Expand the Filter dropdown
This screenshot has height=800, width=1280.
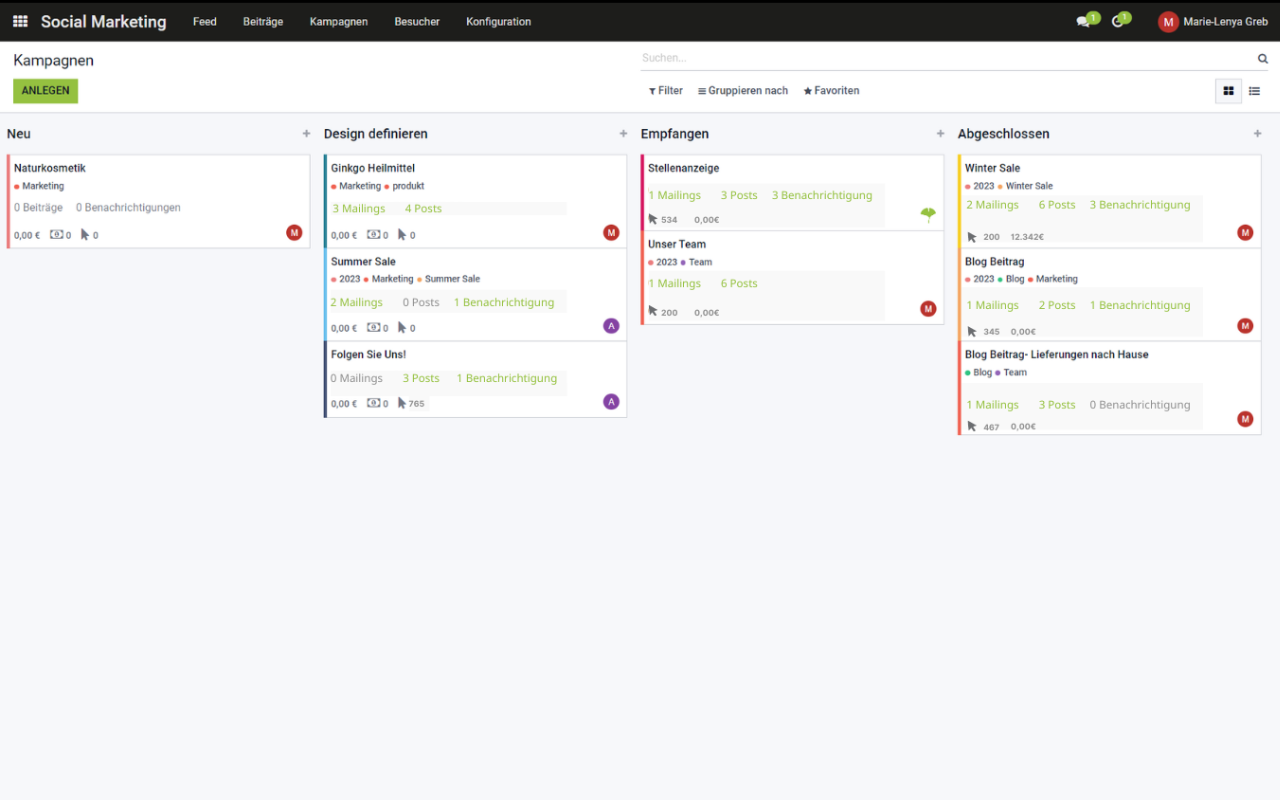666,91
